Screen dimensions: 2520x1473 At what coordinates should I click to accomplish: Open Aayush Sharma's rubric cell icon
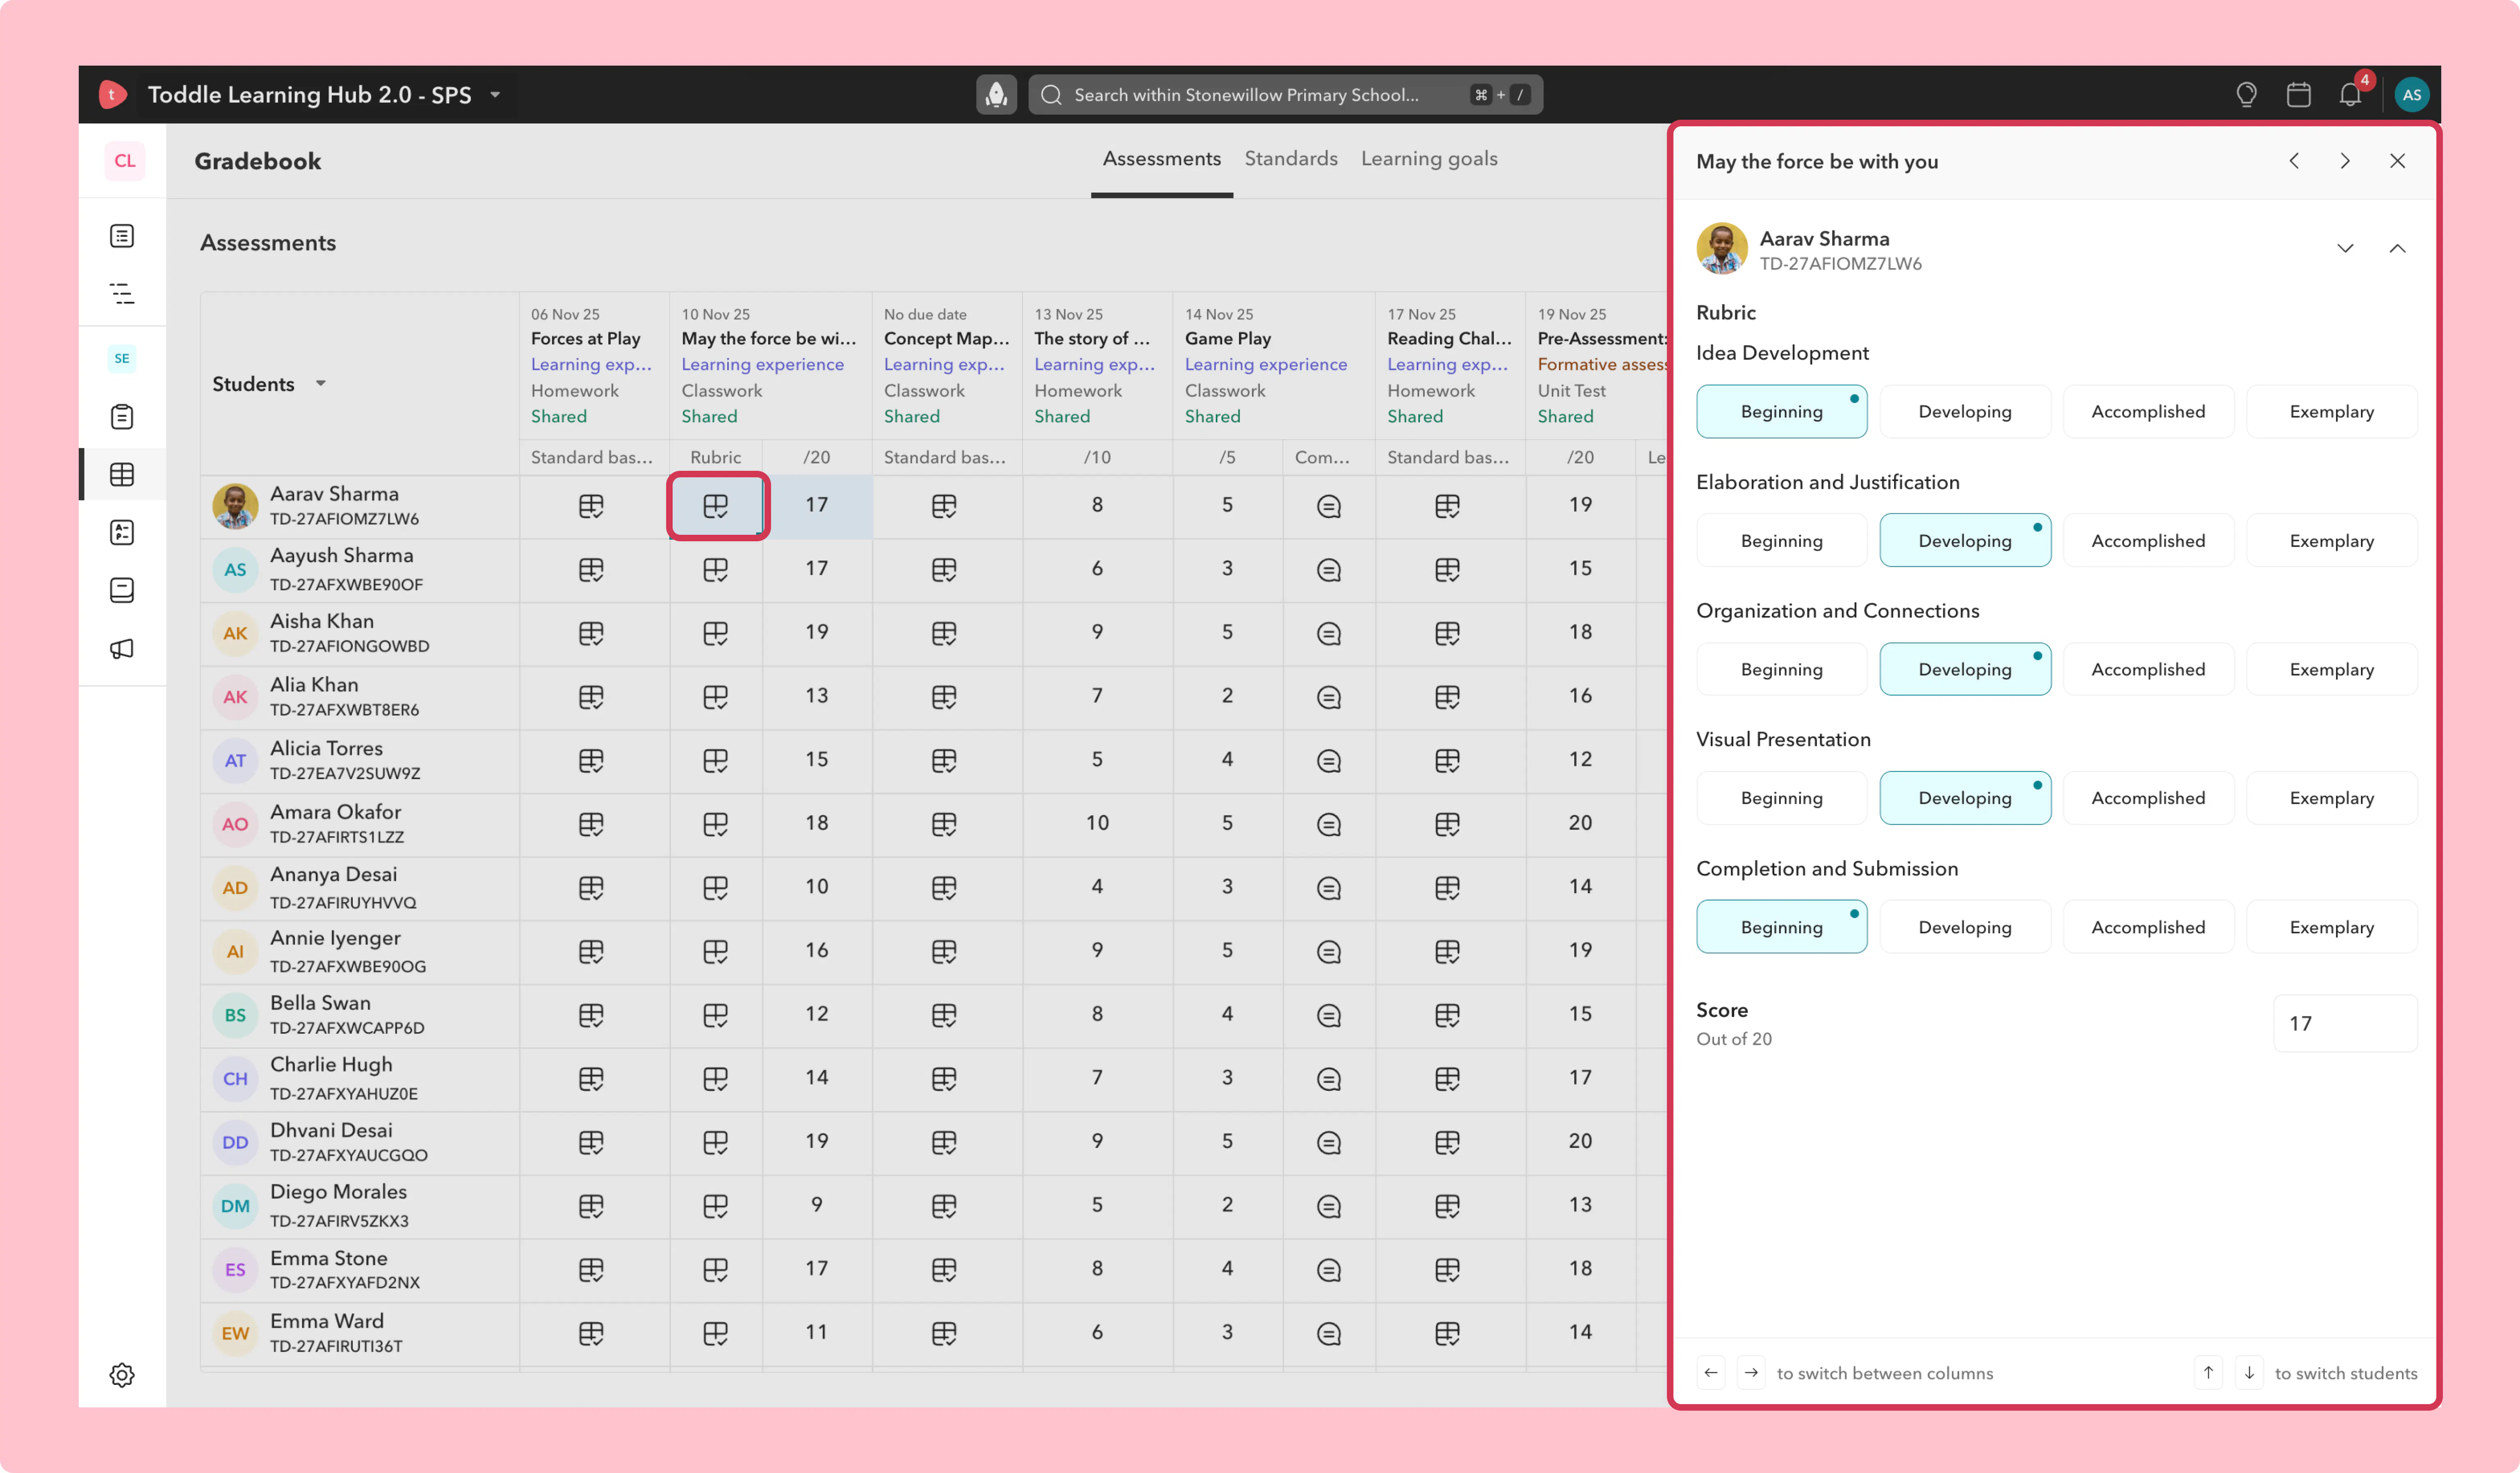pos(715,569)
